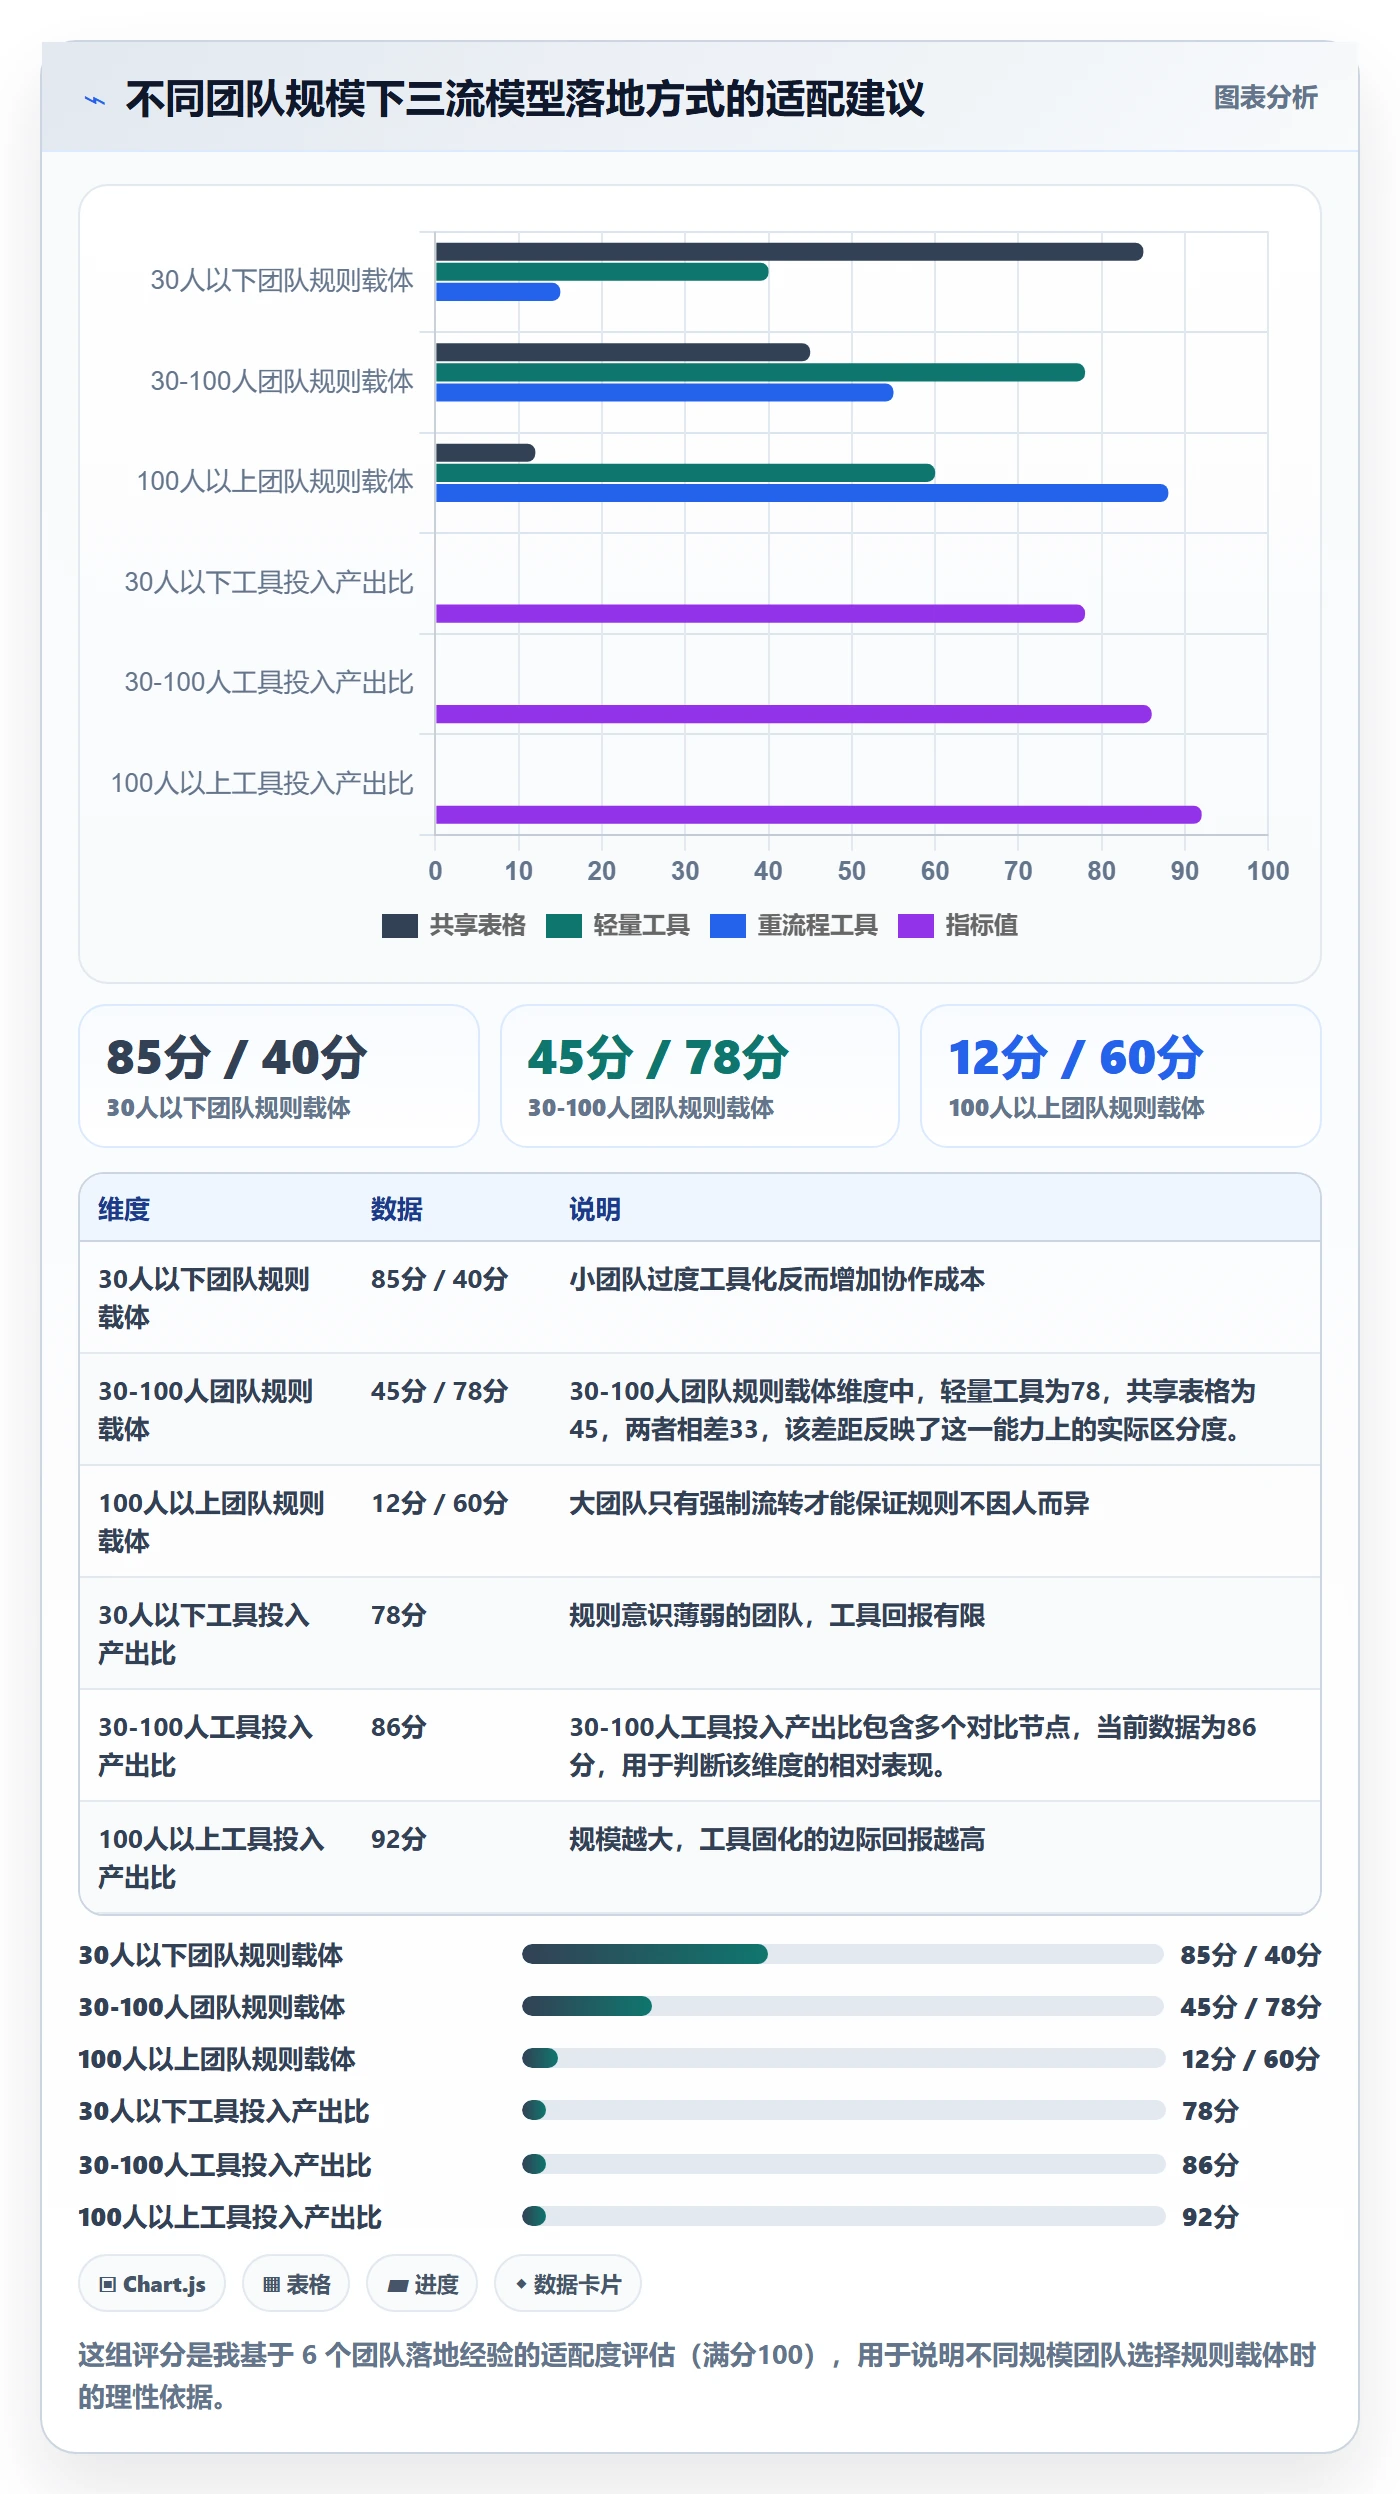Click the footnote paragraph about 6 个团队落地经验
Screen dimensions: 1400x2494
pyautogui.click(x=697, y=2376)
